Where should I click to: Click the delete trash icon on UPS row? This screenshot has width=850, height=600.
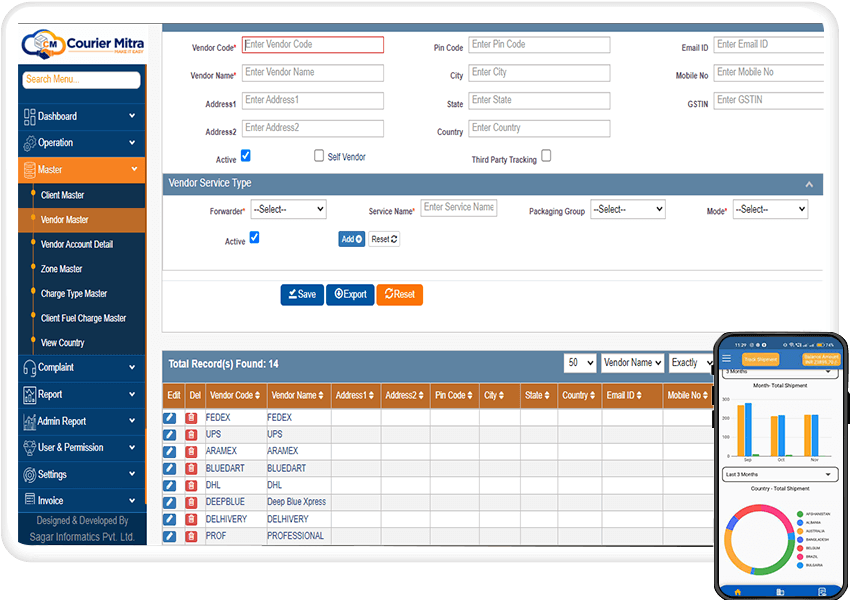(x=190, y=434)
